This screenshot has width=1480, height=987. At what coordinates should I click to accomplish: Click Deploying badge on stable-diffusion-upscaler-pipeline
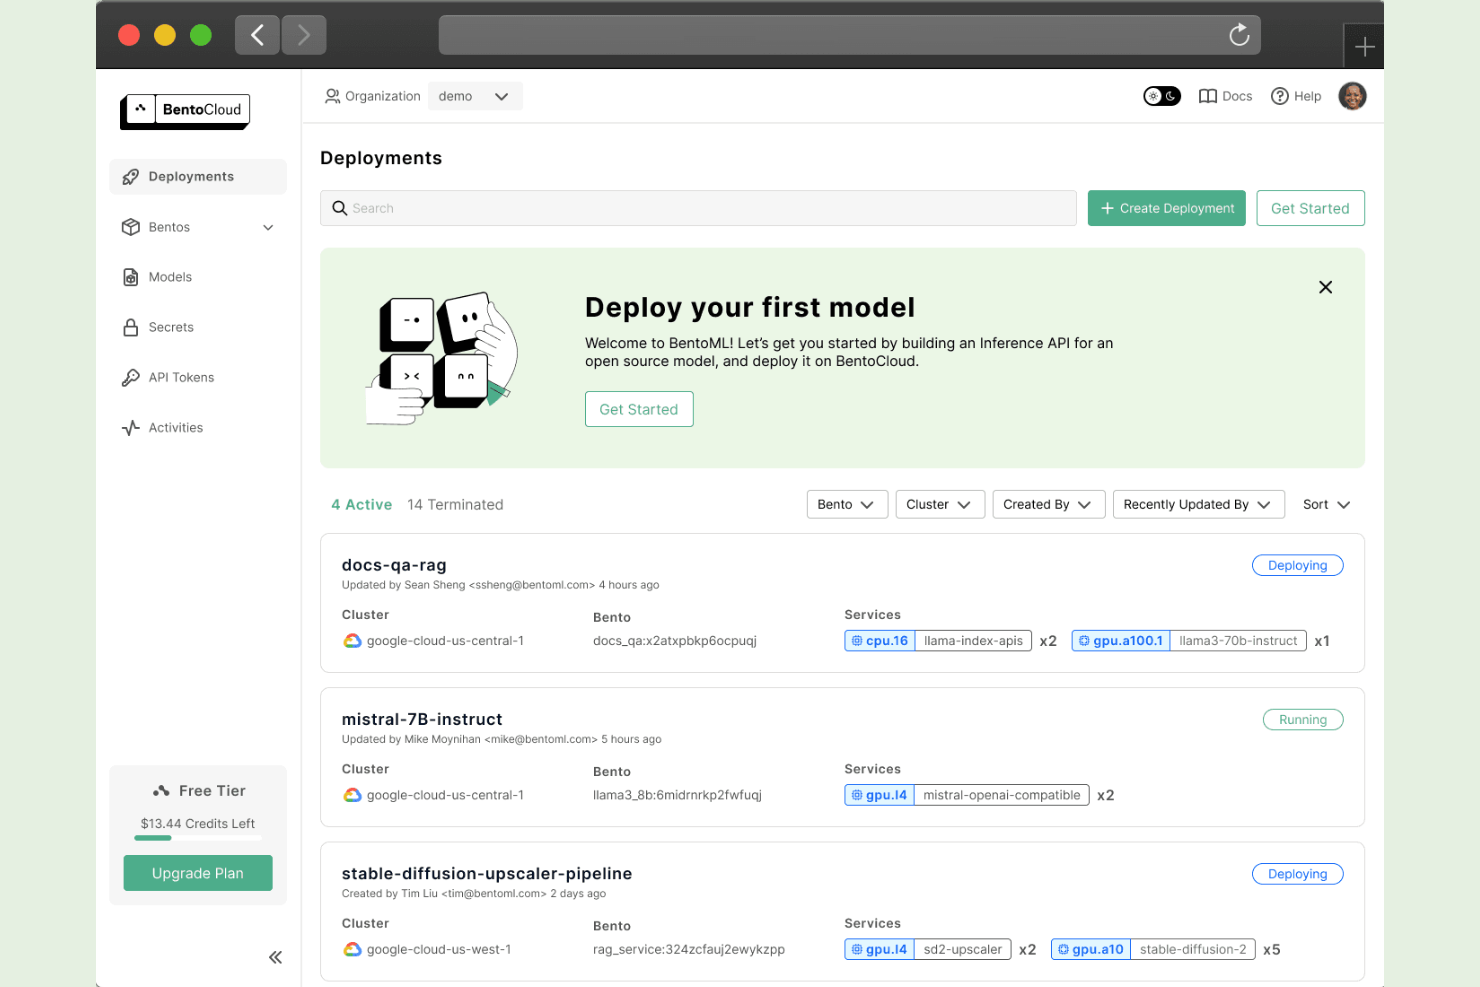click(1297, 873)
